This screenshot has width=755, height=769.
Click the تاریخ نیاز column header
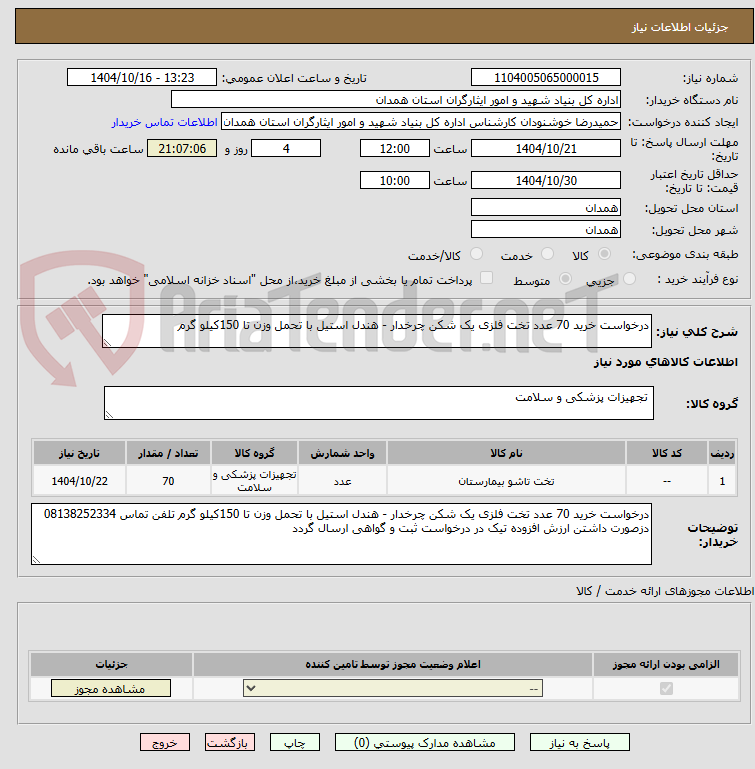(x=79, y=453)
